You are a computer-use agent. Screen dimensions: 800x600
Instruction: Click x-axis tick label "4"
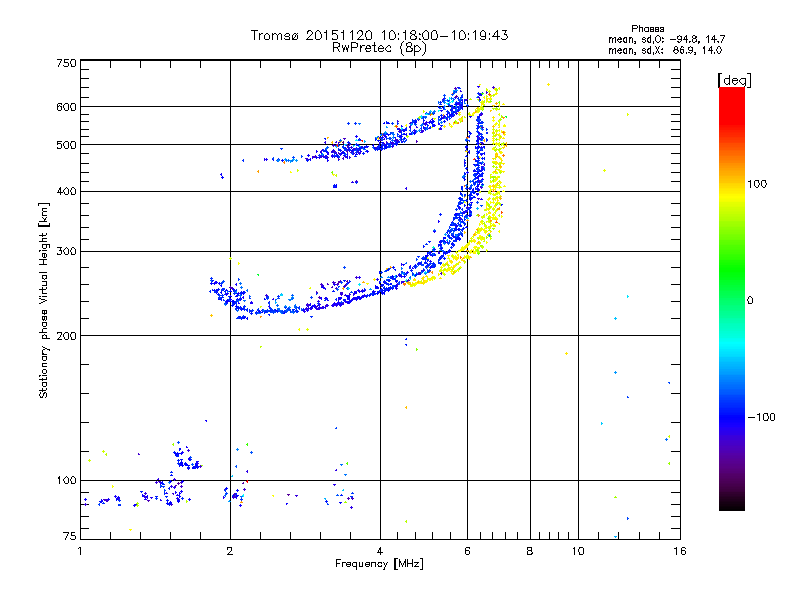(x=380, y=551)
